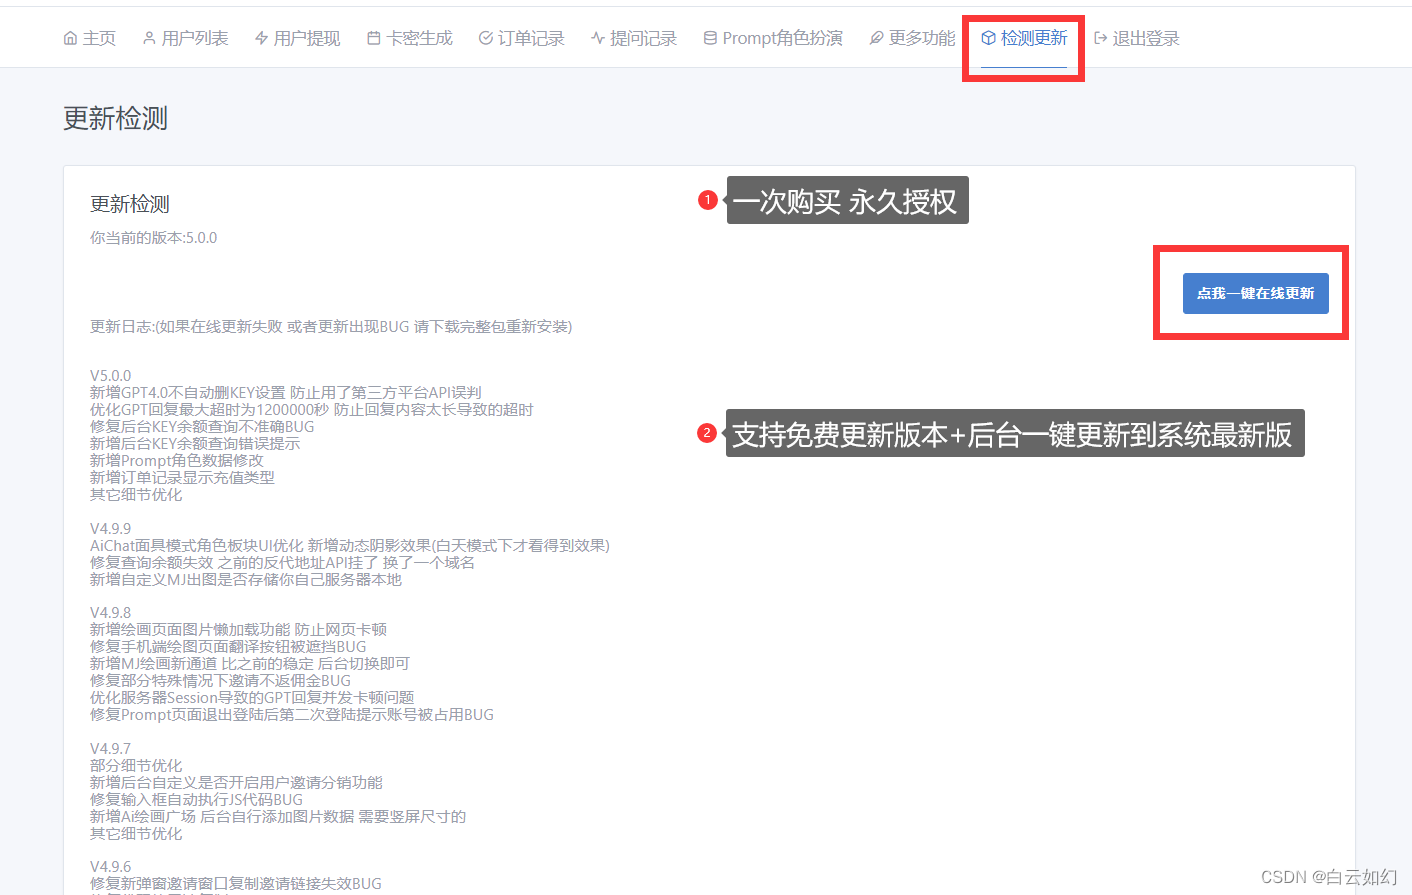Click the 更新检测 page heading
This screenshot has height=895, width=1412.
pyautogui.click(x=116, y=119)
